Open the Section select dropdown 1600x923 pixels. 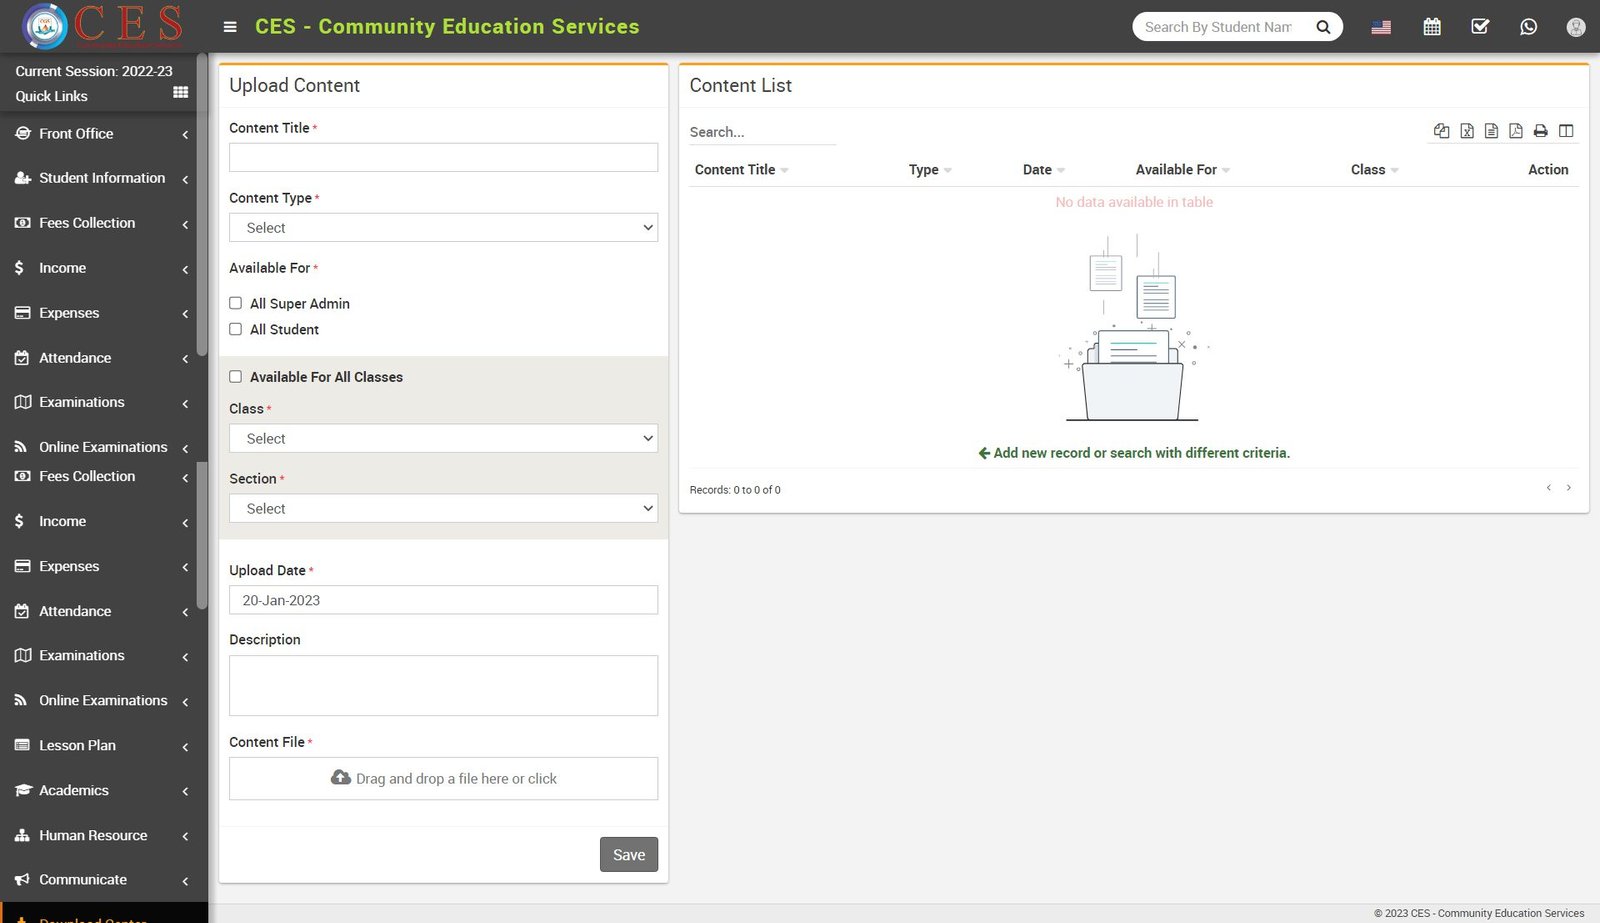(443, 509)
